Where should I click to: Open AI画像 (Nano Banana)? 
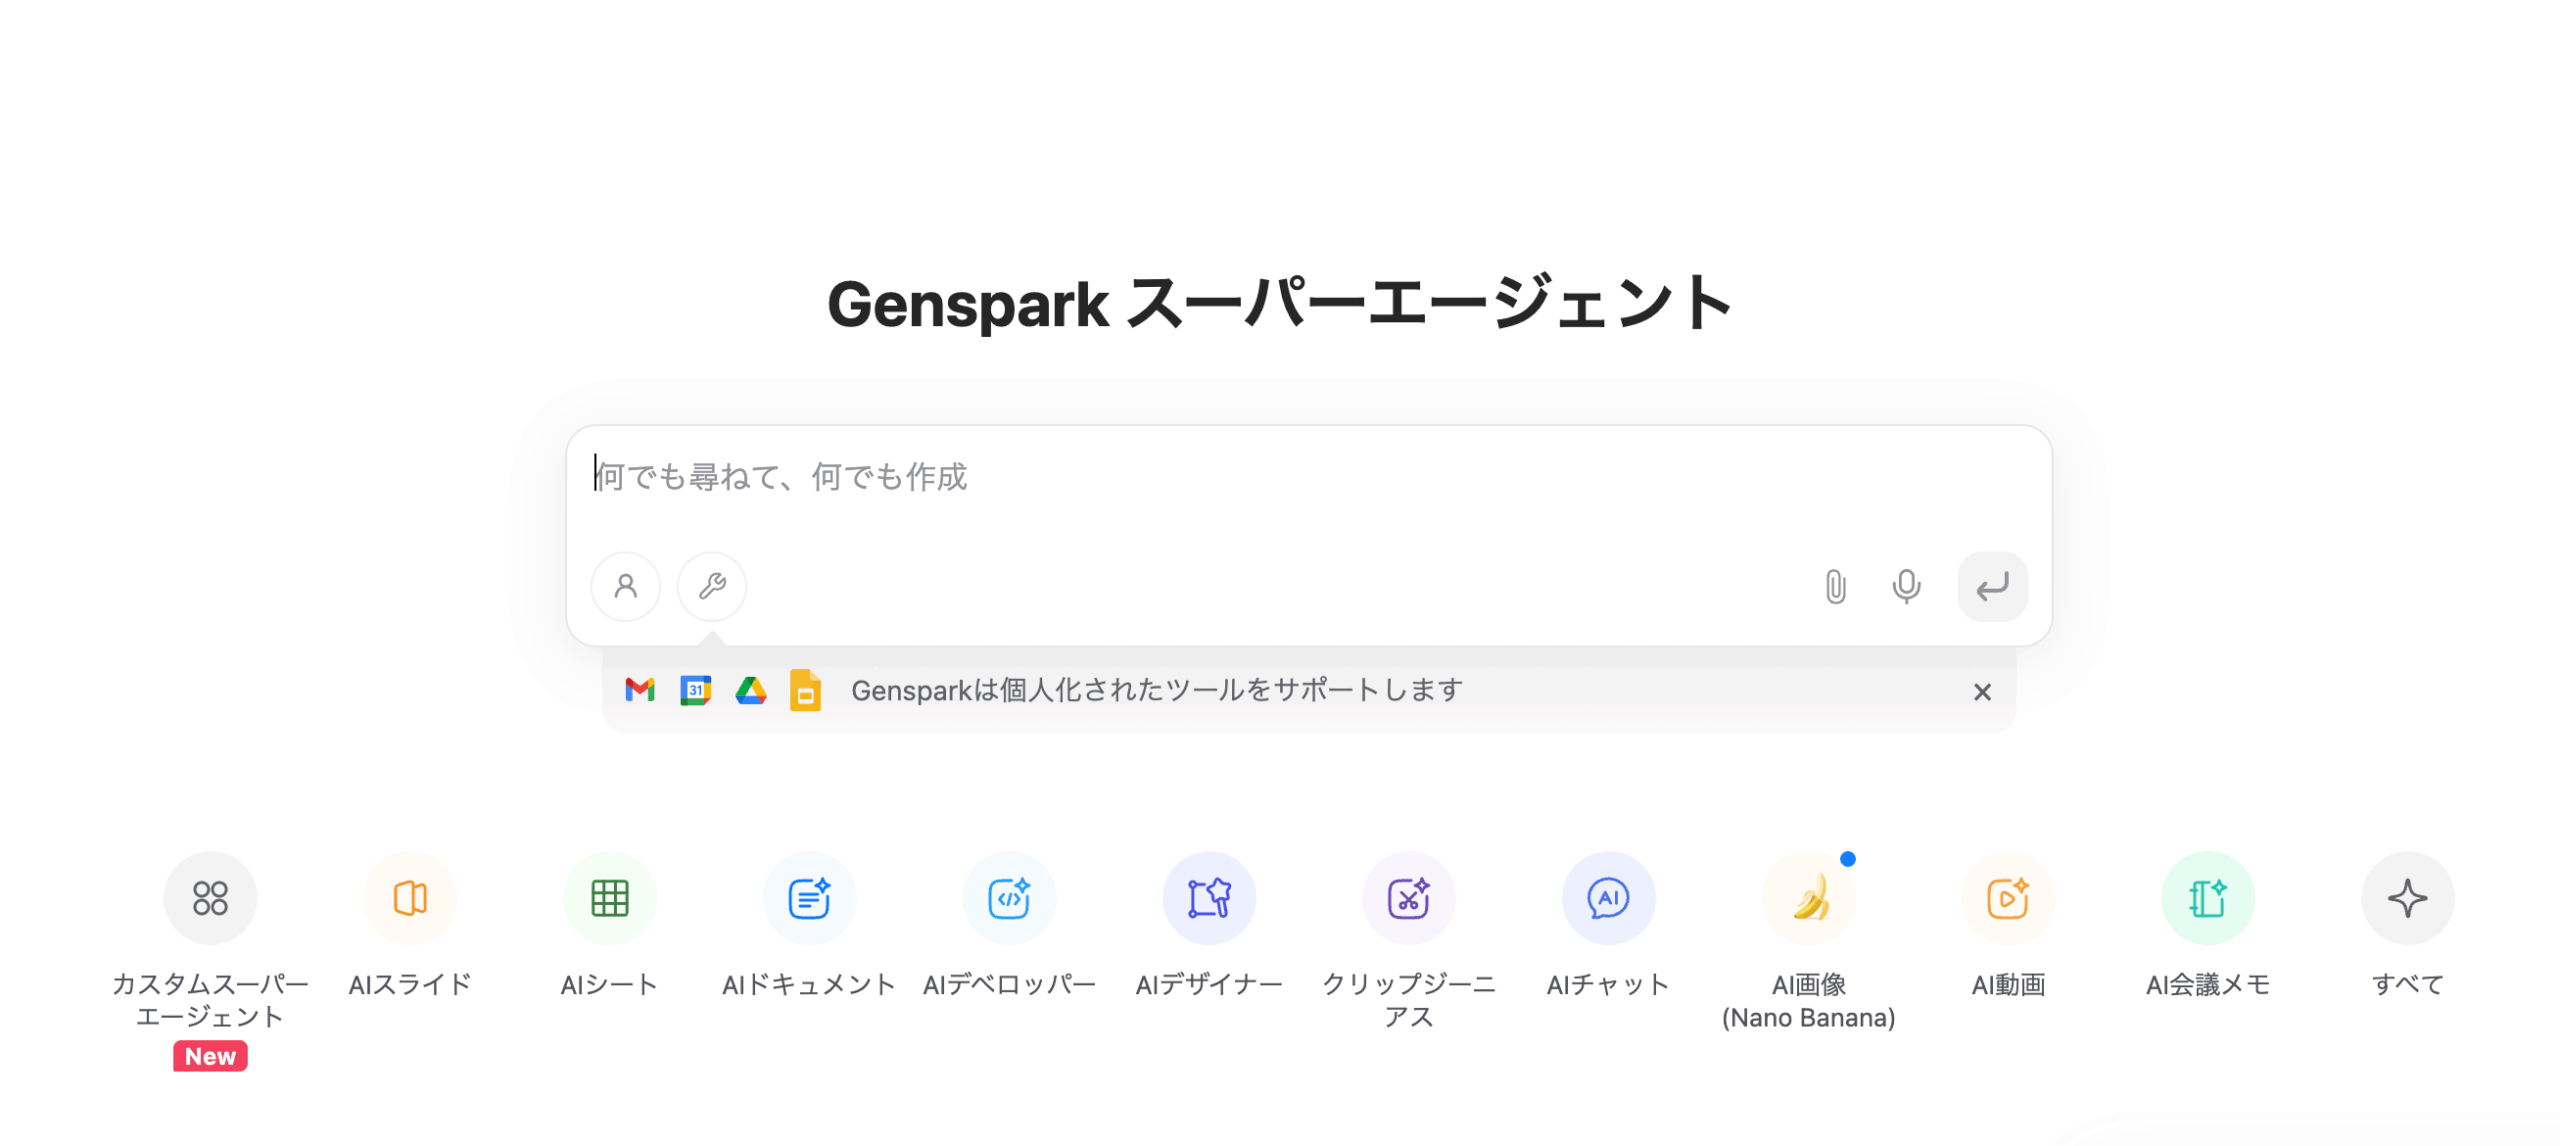tap(1810, 898)
